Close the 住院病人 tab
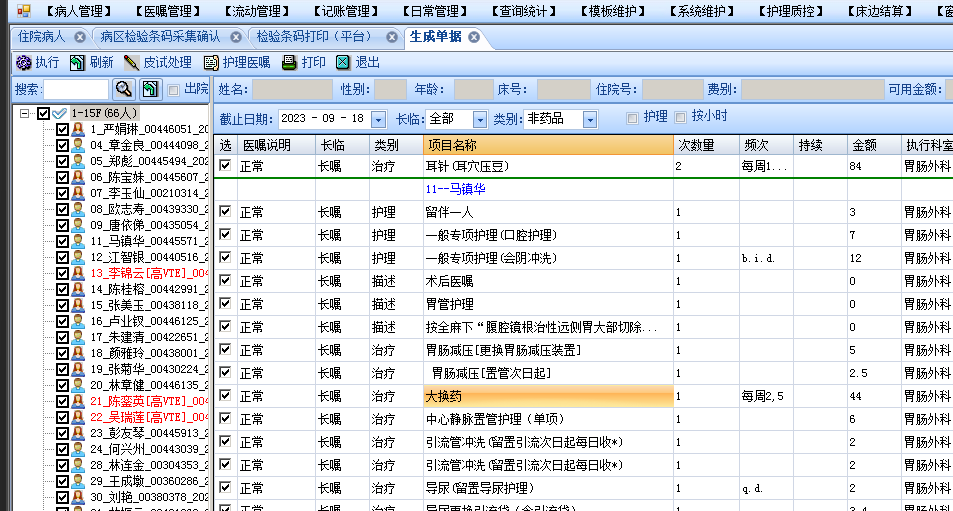Image resolution: width=953 pixels, height=511 pixels. [80, 38]
